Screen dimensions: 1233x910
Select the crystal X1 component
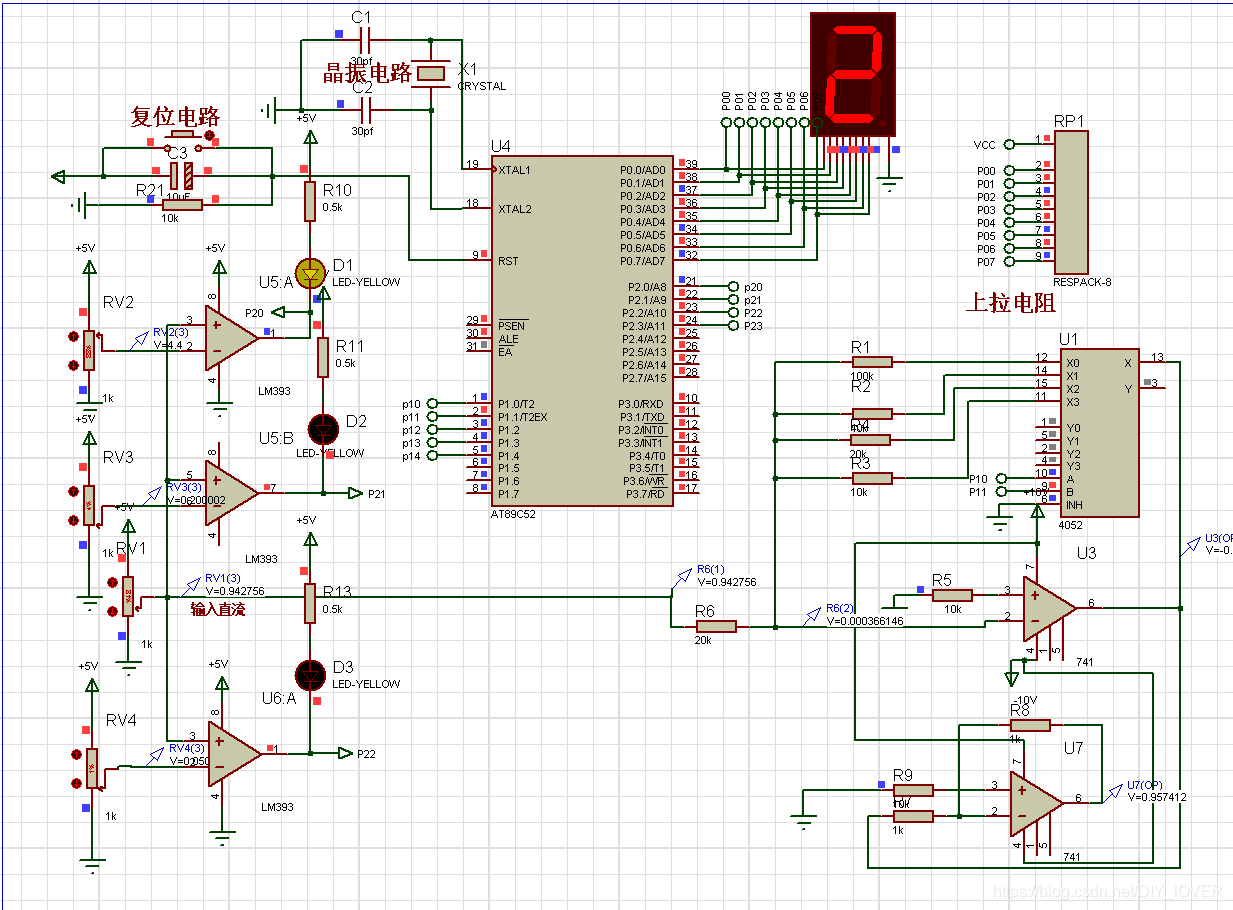[x=432, y=72]
